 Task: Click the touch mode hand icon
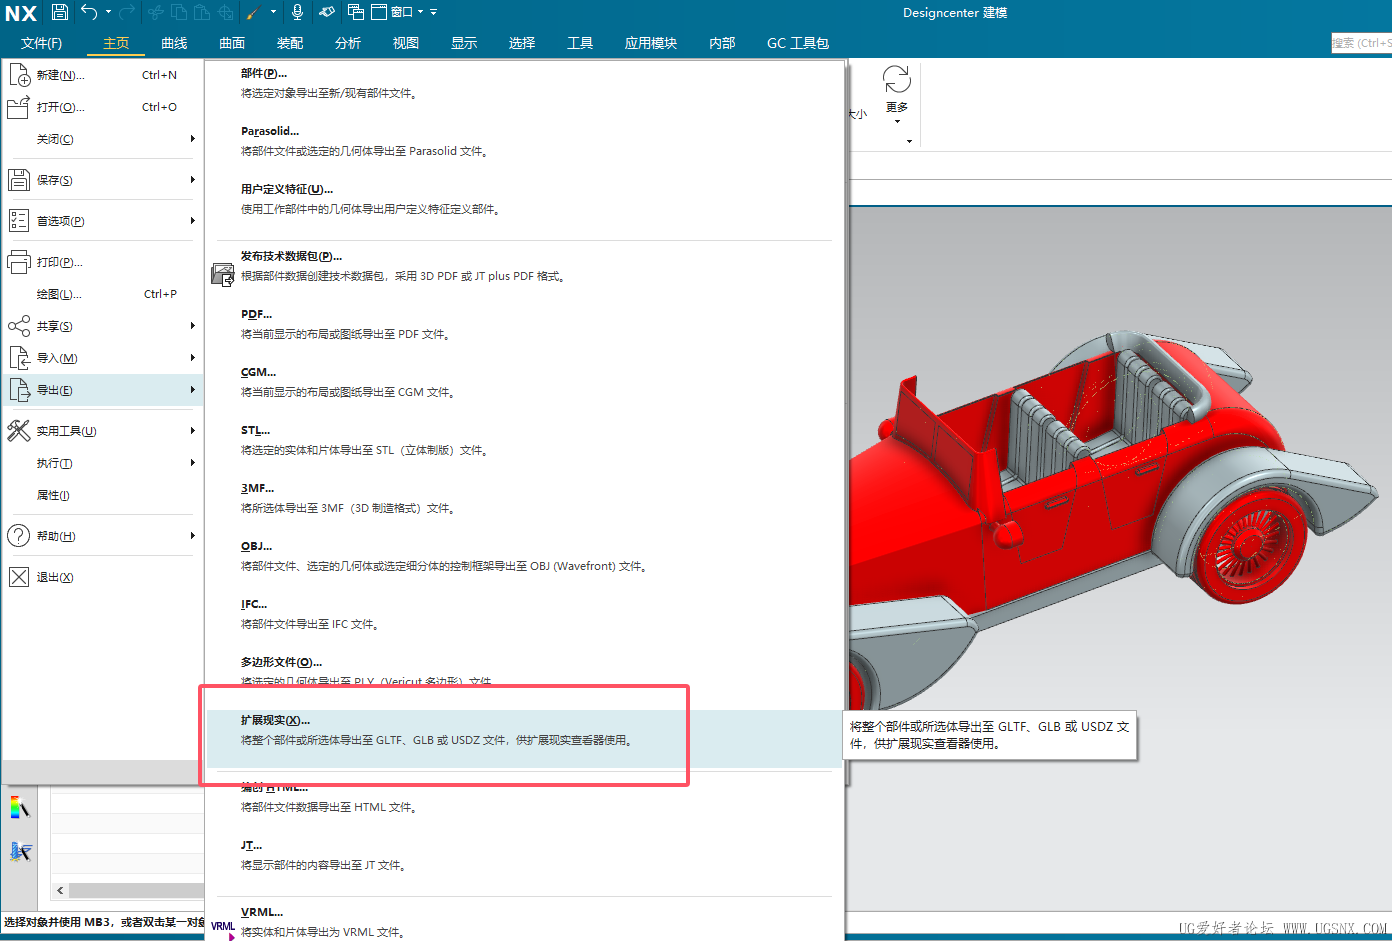click(x=327, y=12)
